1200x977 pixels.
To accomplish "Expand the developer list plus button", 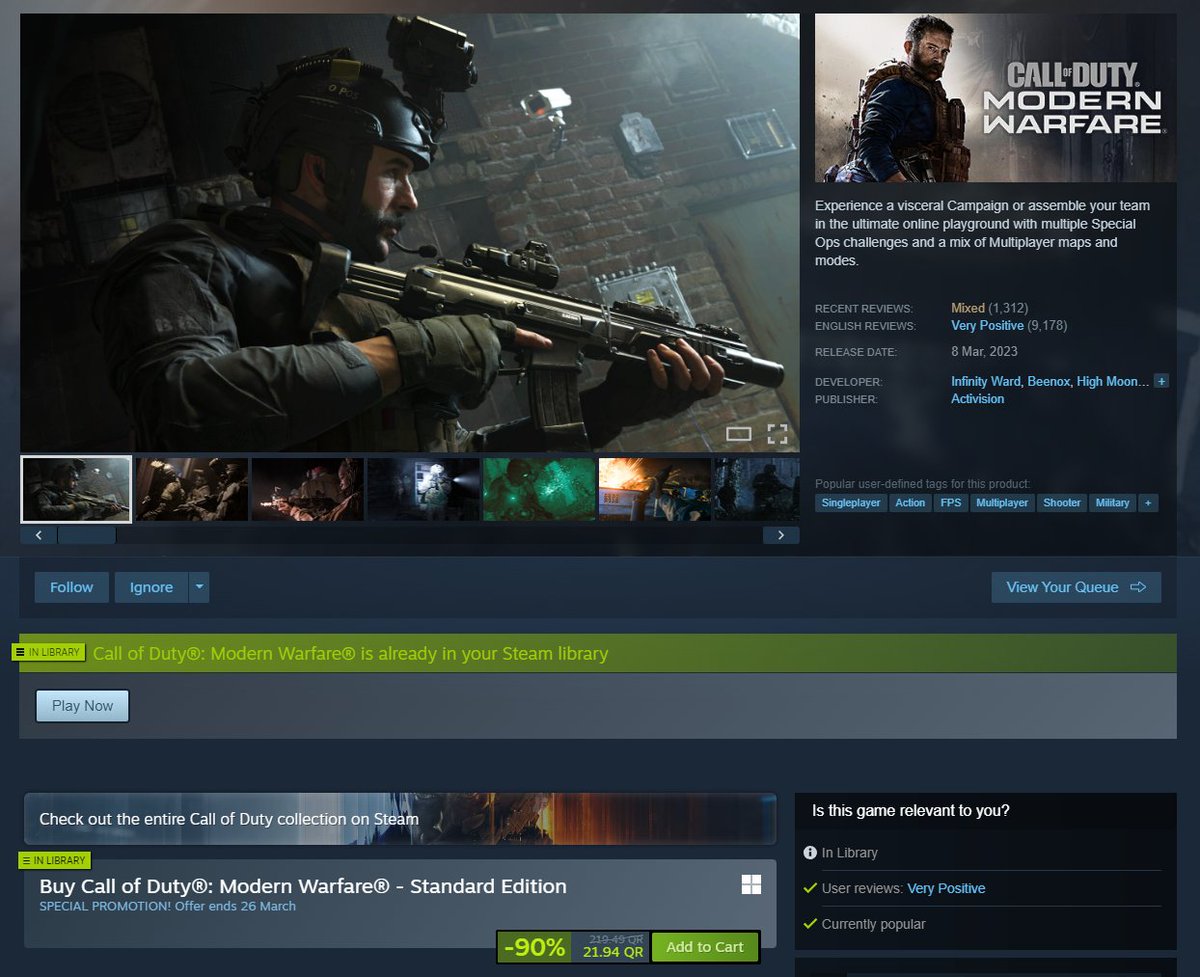I will click(x=1161, y=381).
